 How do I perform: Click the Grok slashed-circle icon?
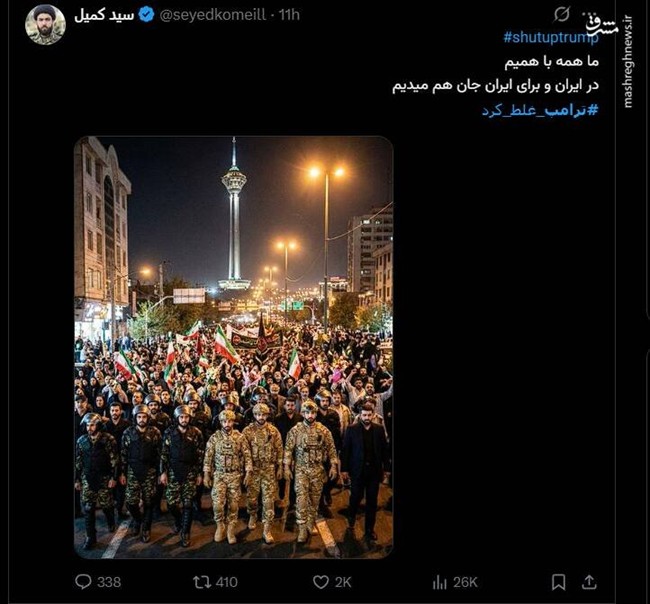pyautogui.click(x=562, y=15)
